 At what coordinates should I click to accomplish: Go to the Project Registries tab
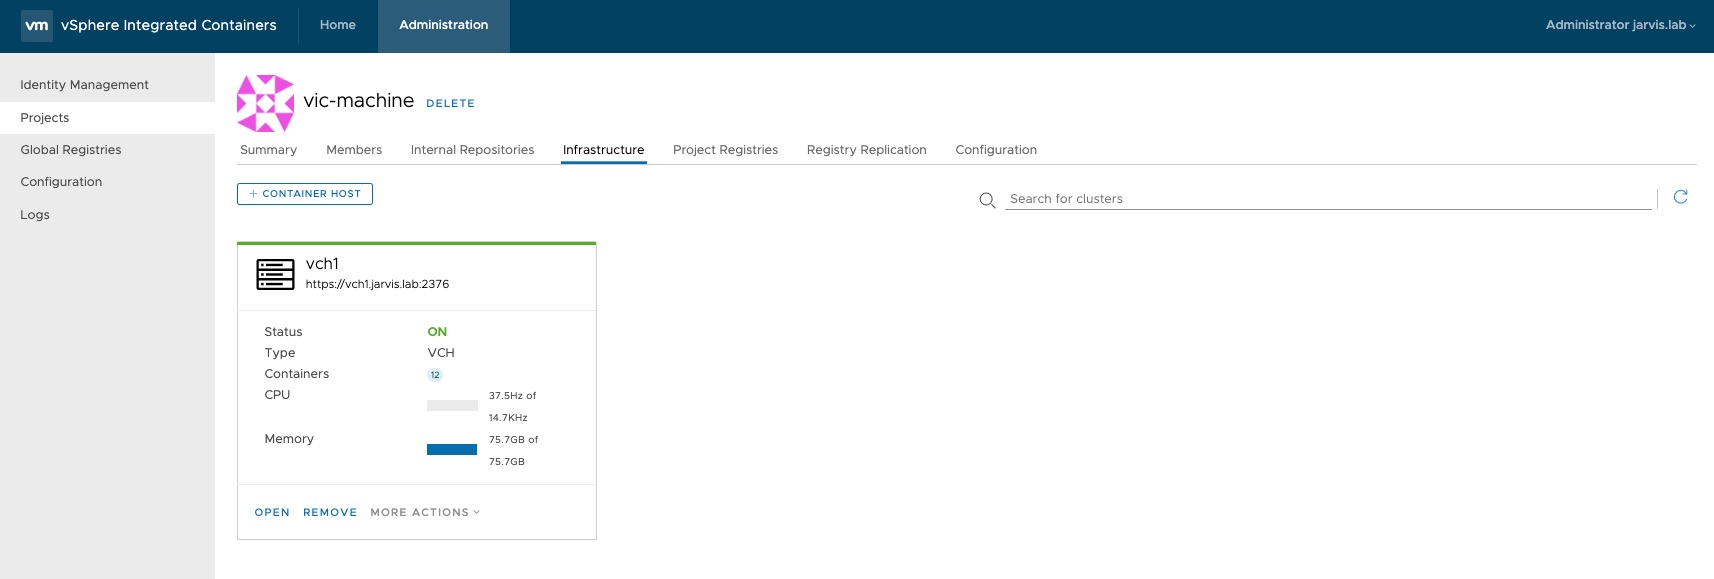(725, 150)
